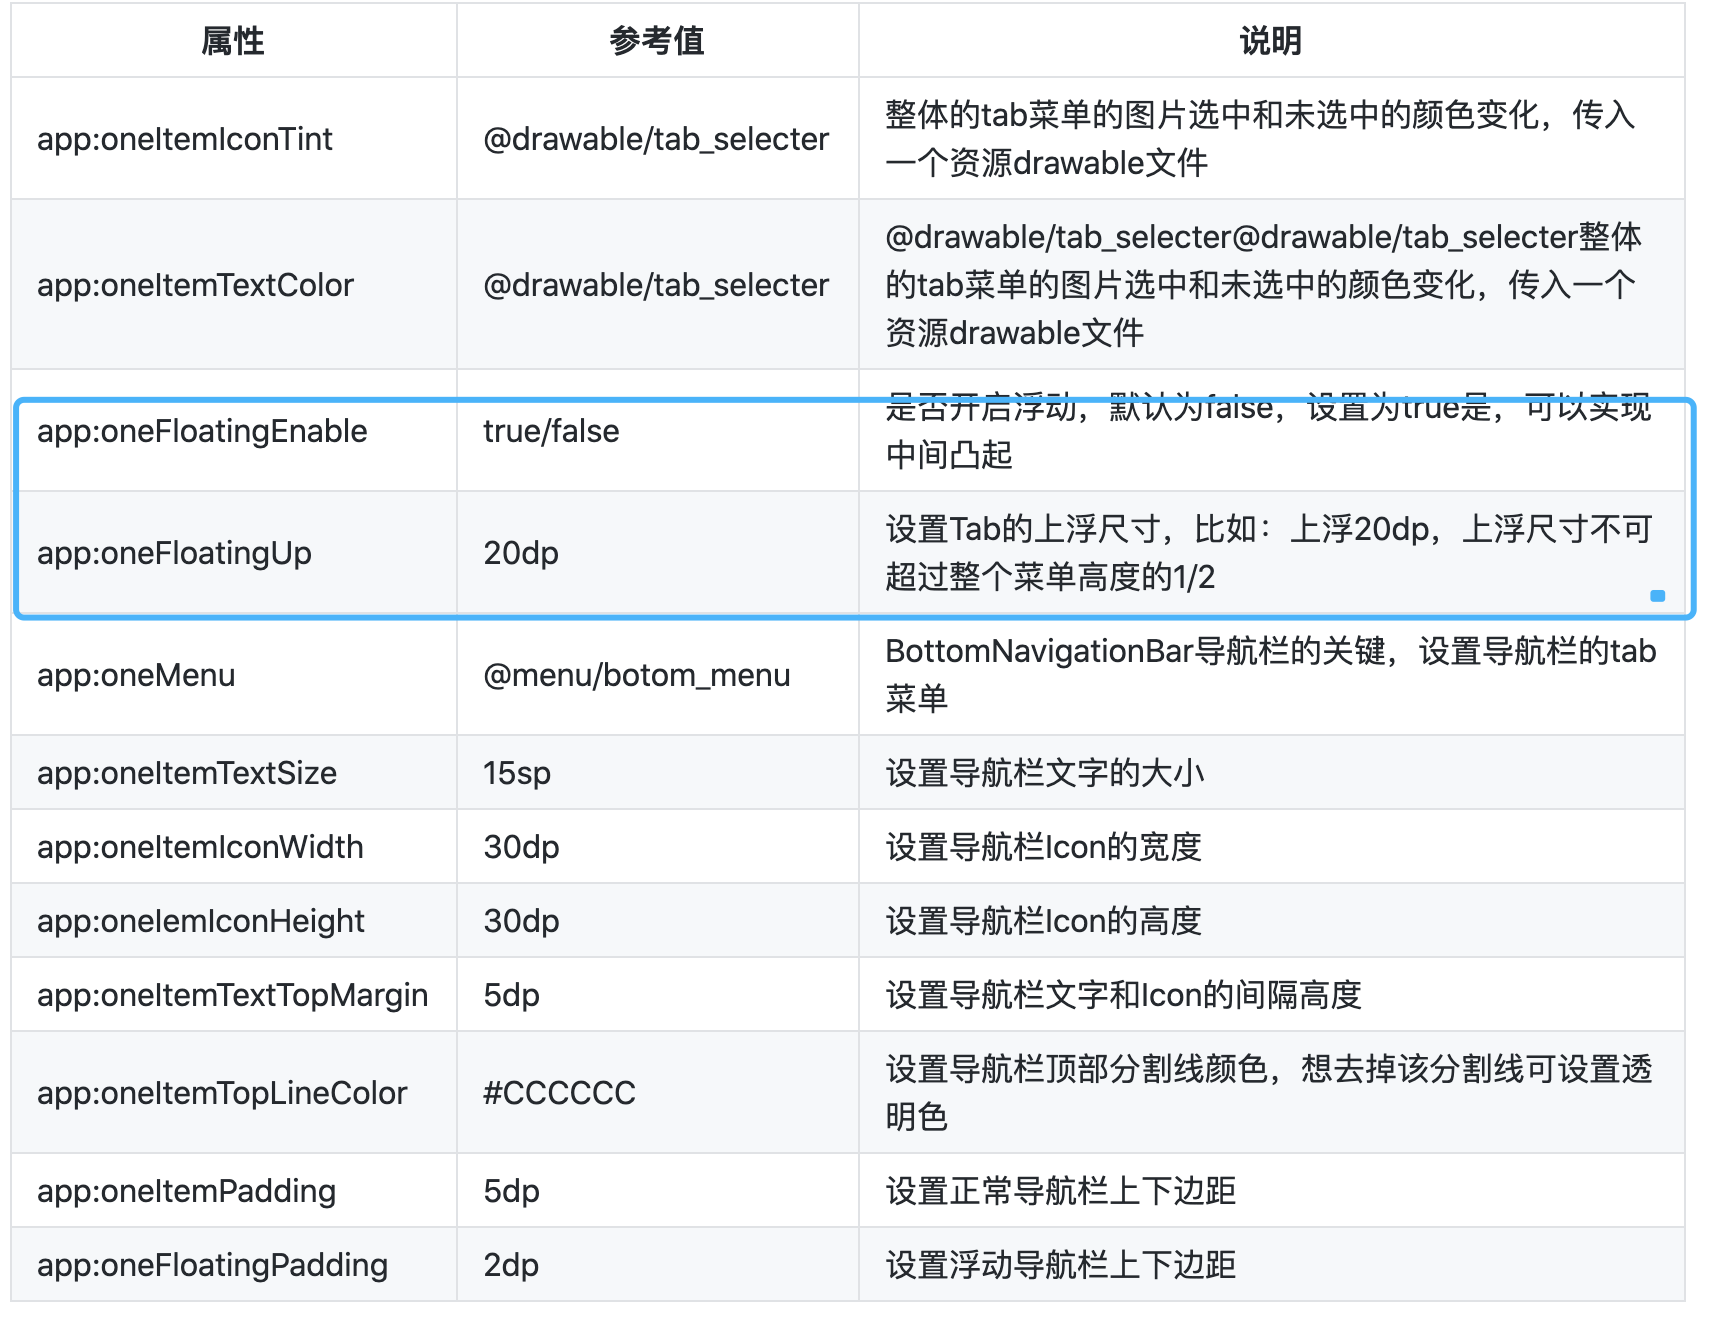Click the text 设置导航栏Icon的高度
The image size is (1716, 1320).
[x=1043, y=921]
